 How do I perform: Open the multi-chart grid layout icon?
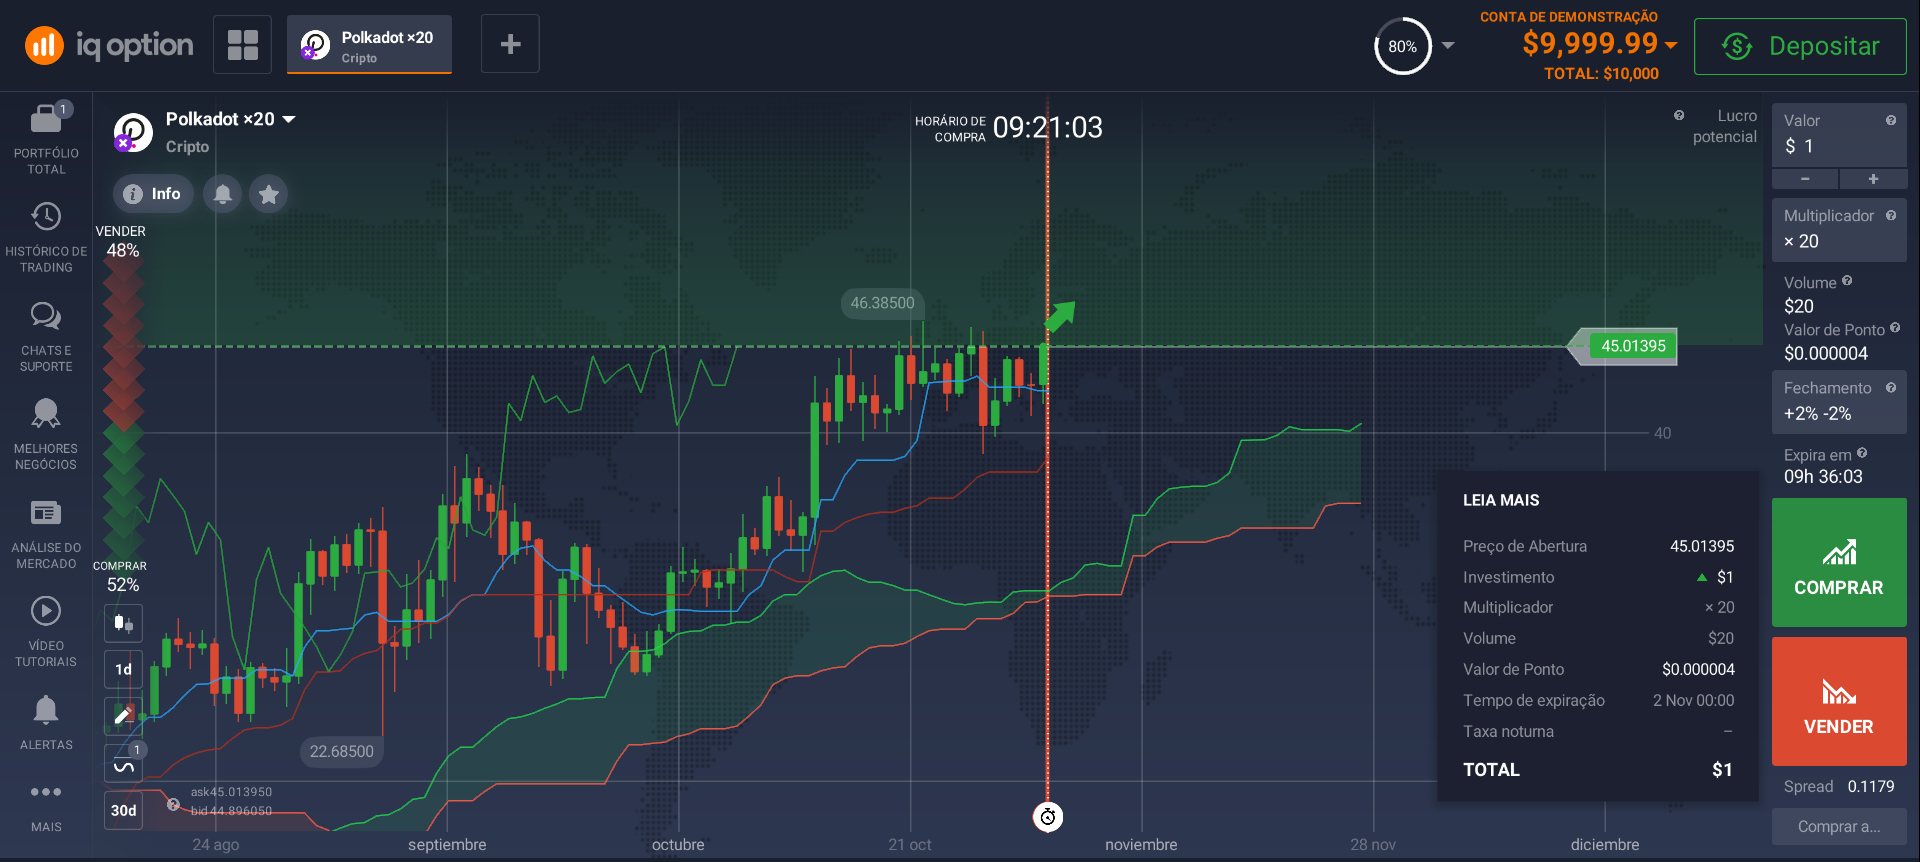click(x=242, y=45)
